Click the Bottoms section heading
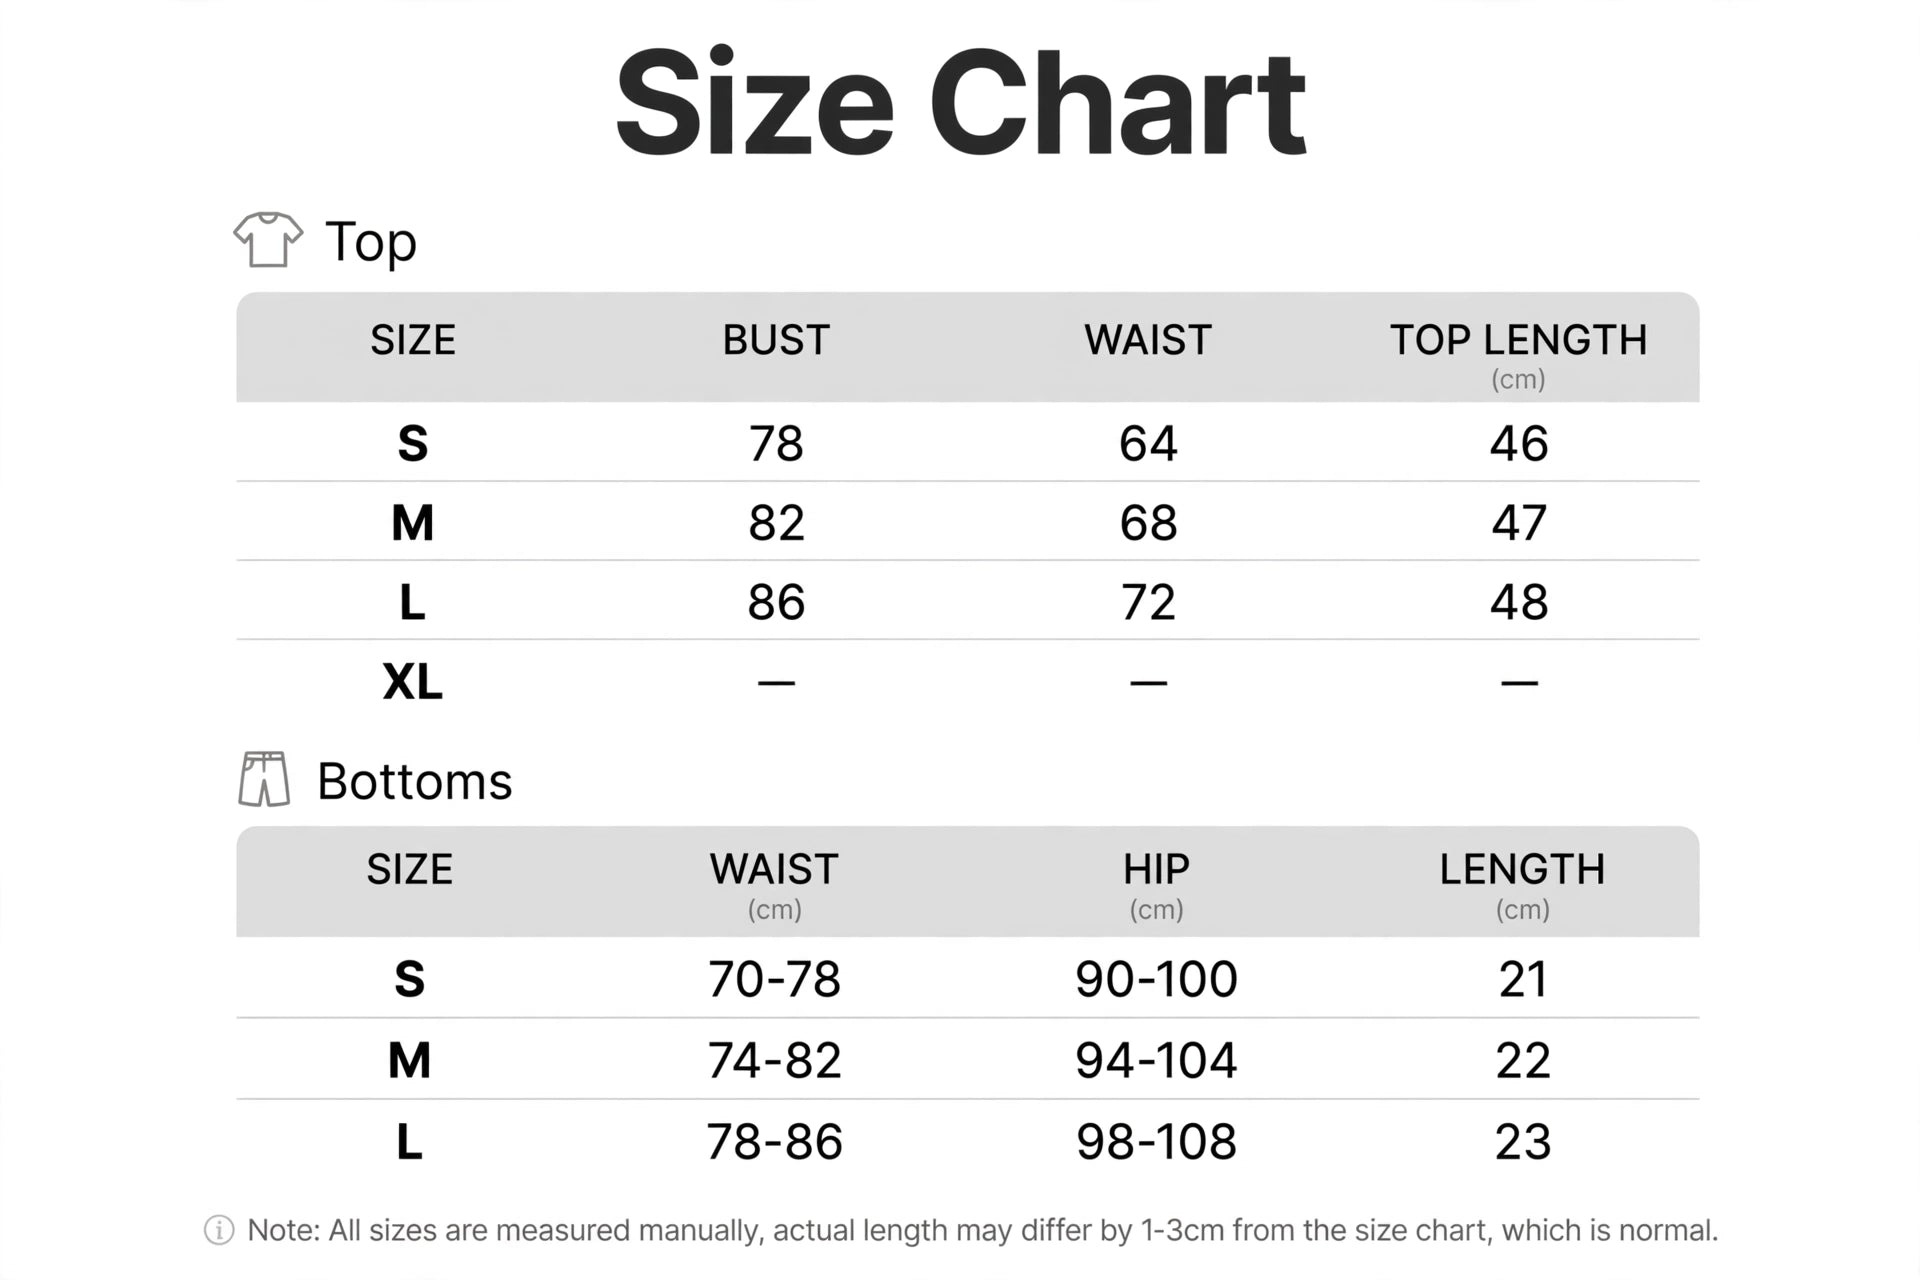 (x=414, y=781)
